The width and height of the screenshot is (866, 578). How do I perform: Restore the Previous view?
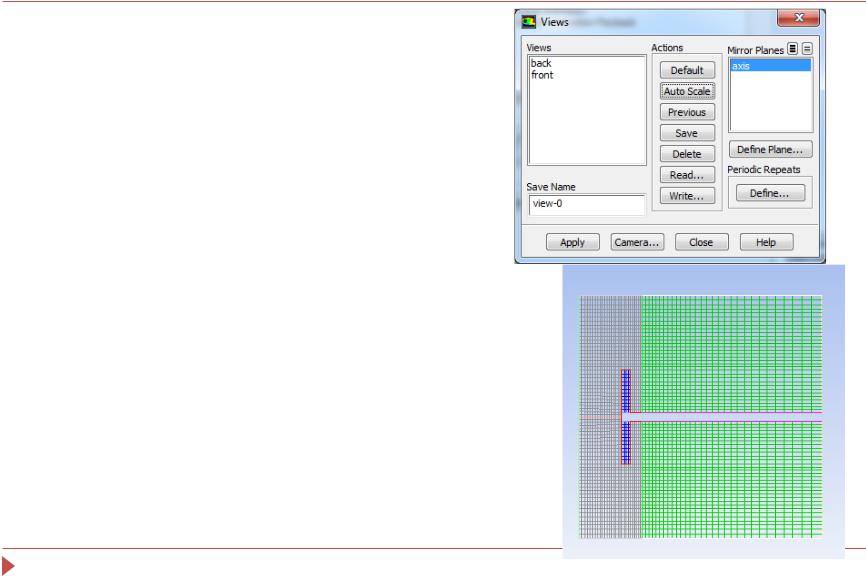[x=687, y=112]
